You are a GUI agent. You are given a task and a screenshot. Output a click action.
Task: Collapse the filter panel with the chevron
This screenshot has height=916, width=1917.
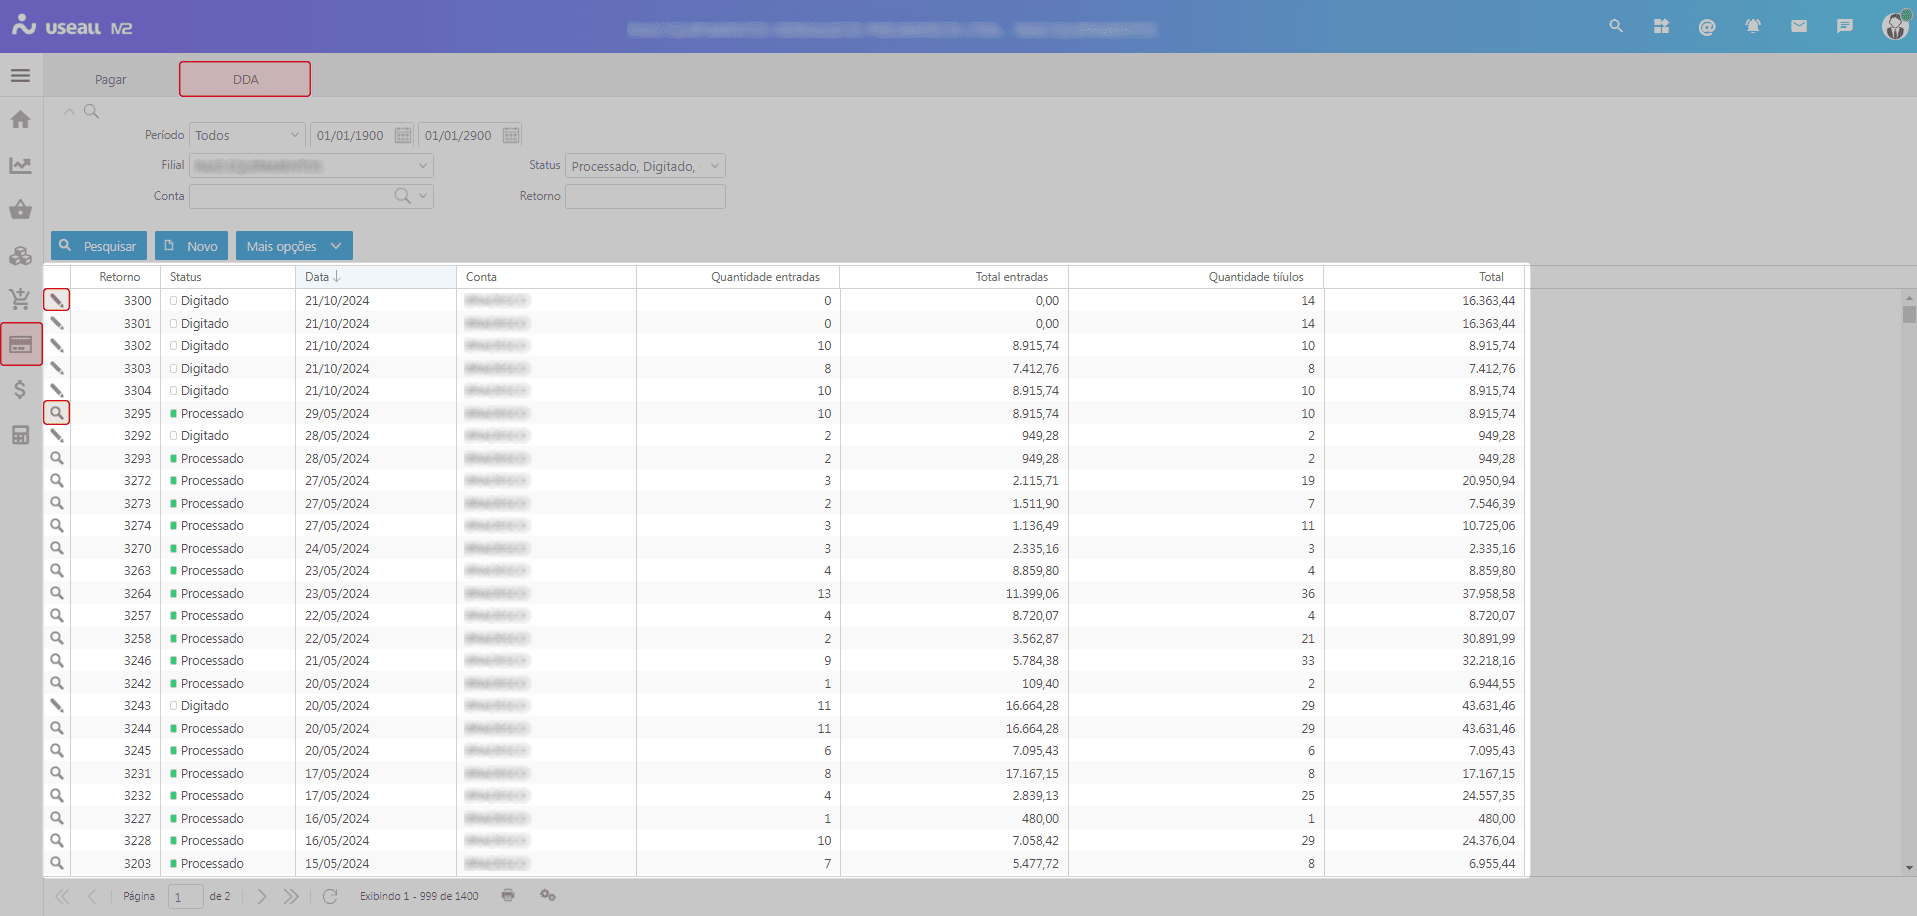coord(69,112)
